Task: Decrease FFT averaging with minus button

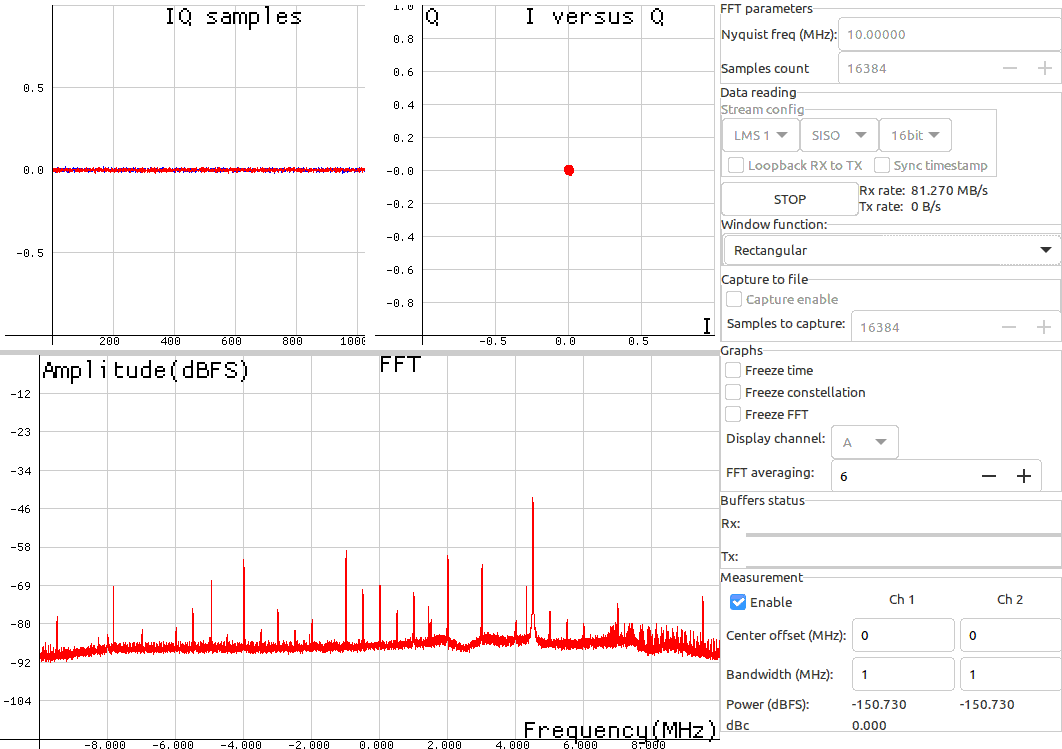Action: point(989,476)
